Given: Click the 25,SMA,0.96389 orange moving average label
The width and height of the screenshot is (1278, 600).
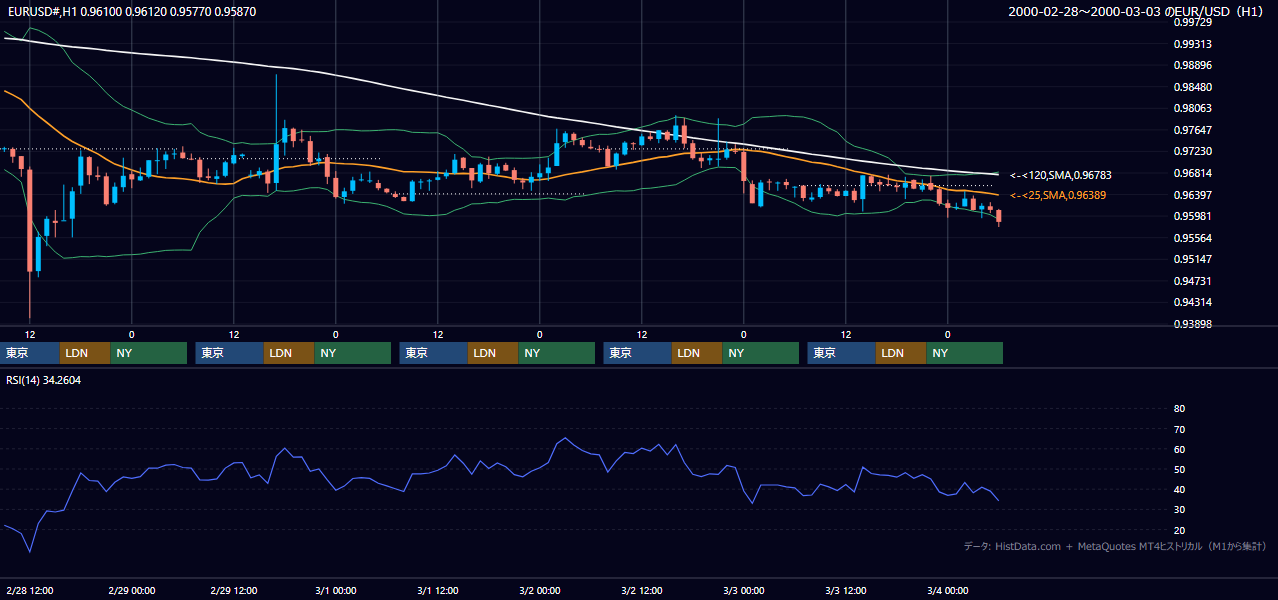Looking at the screenshot, I should click(1058, 195).
